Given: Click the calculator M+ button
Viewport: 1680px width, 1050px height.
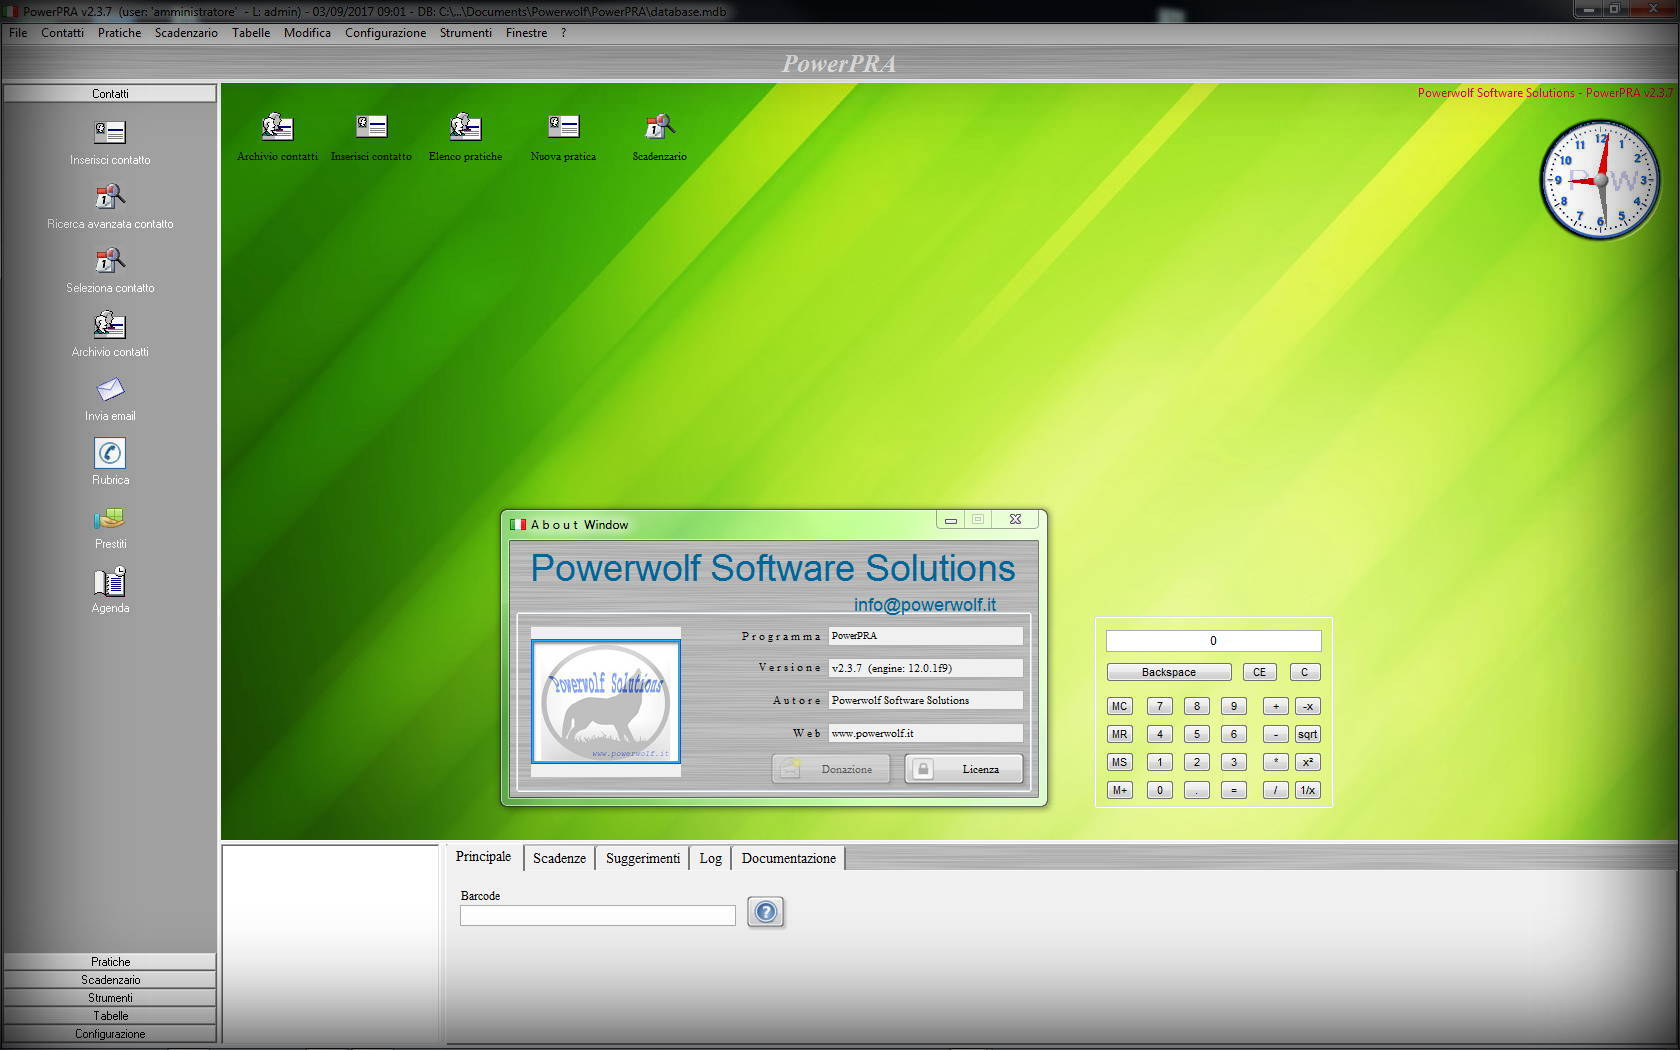Looking at the screenshot, I should [1119, 790].
